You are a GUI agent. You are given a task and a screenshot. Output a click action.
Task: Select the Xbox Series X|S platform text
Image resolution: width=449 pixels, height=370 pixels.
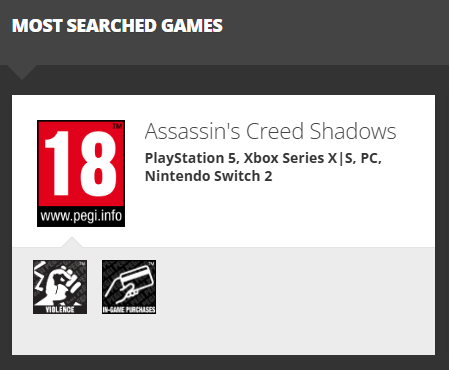coord(300,158)
